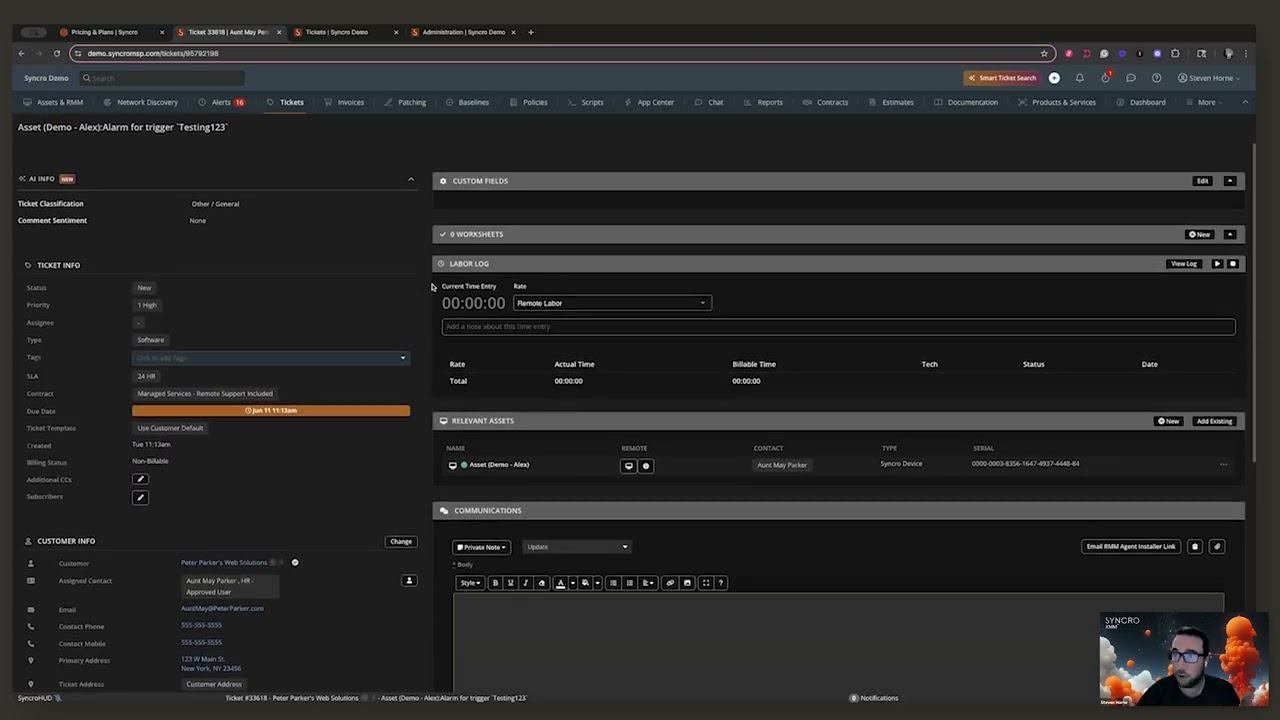Viewport: 1280px width, 720px height.
Task: Click second remote icon for Asset Demo Alex
Action: tap(645, 465)
